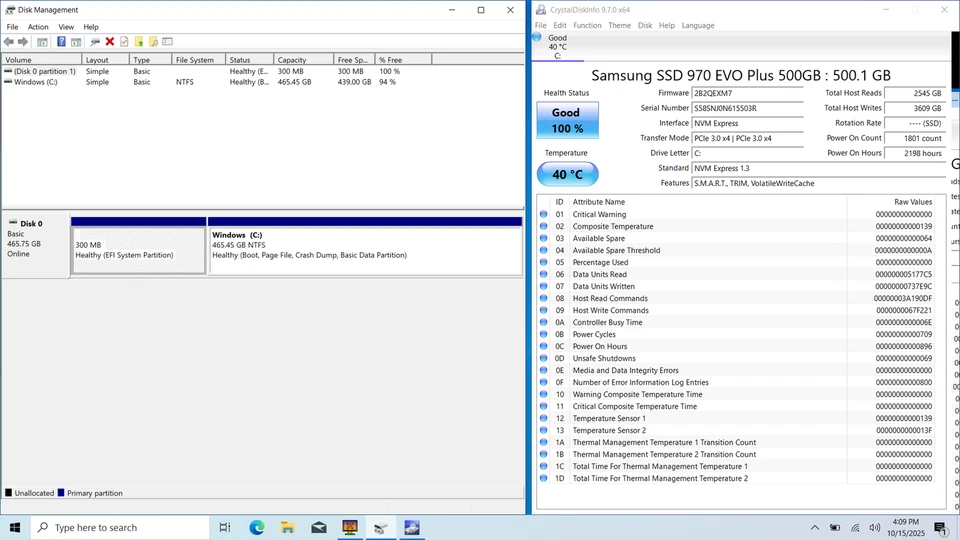The width and height of the screenshot is (960, 540).
Task: Click the Disk 0 drive icon in graphical view
Action: pyautogui.click(x=13, y=223)
